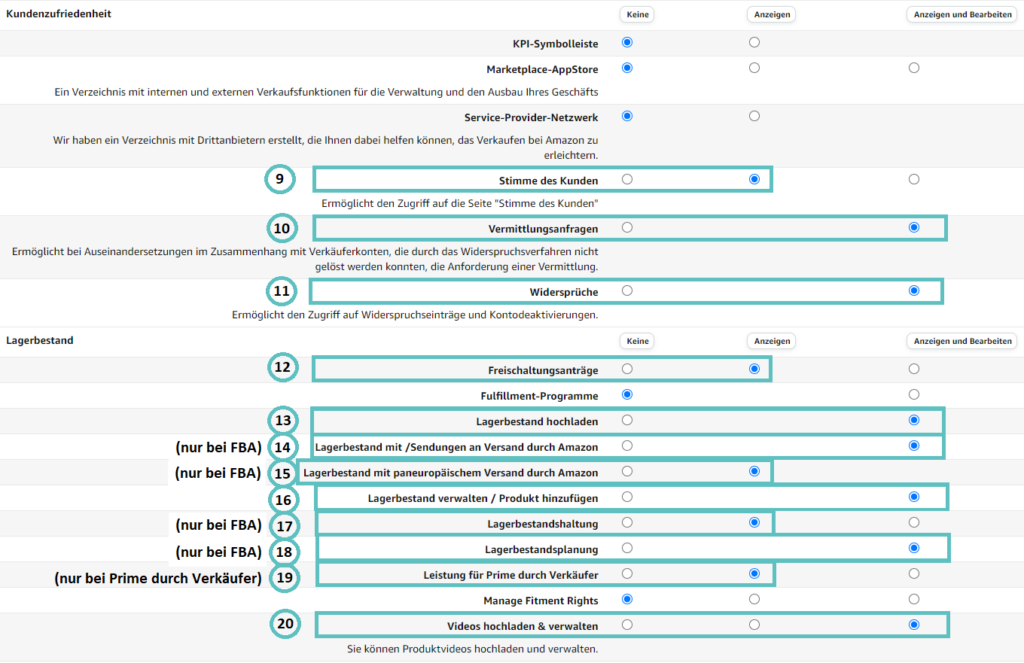Screen dimensions: 1024x663
Task: Click the Widersprüche row label
Action: [564, 292]
